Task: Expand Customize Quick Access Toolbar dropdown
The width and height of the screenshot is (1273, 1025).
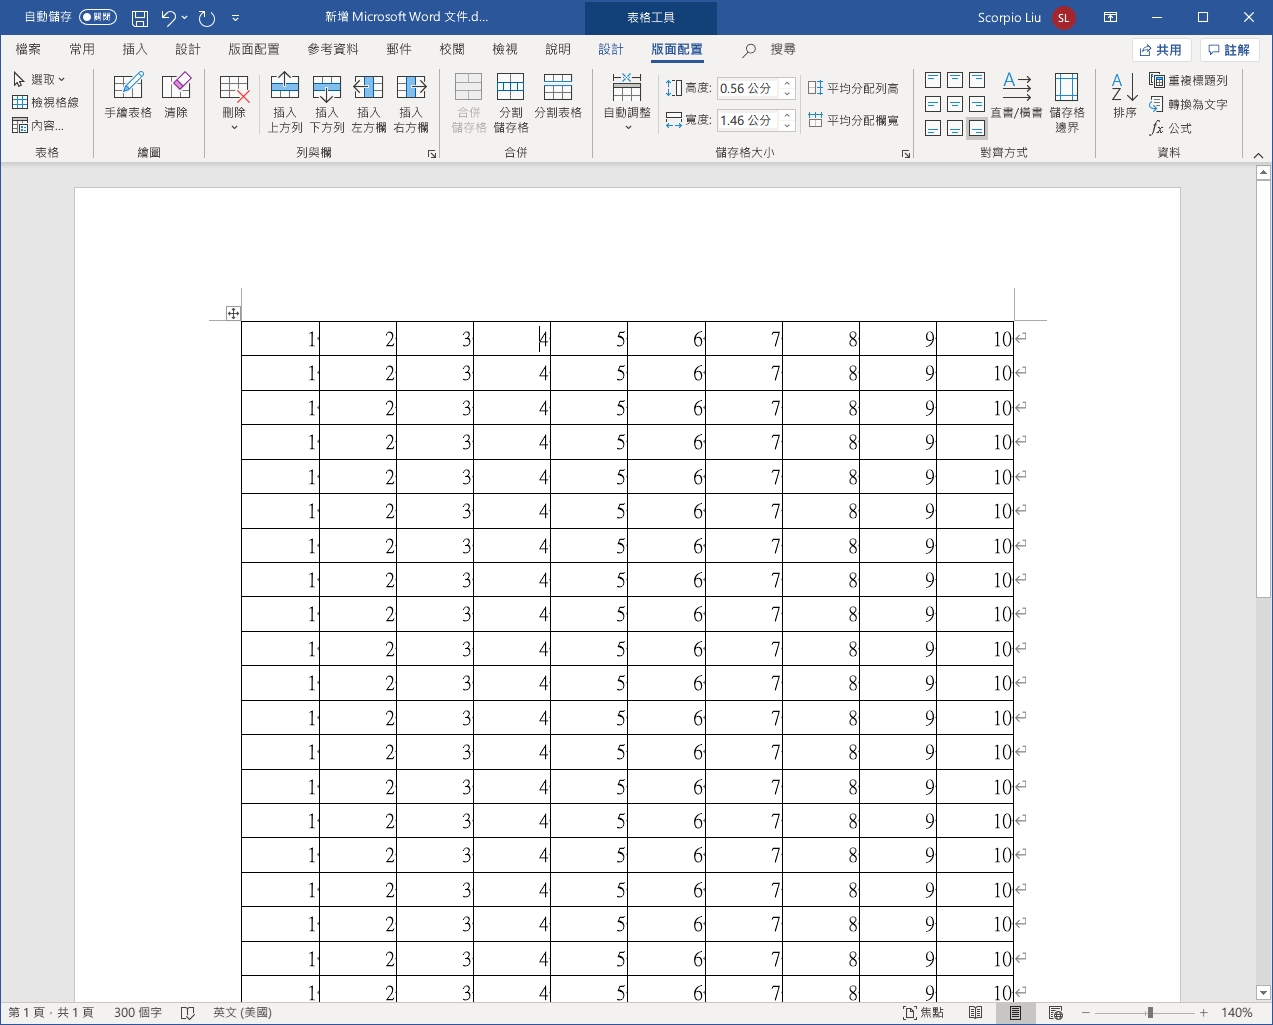Action: (235, 18)
